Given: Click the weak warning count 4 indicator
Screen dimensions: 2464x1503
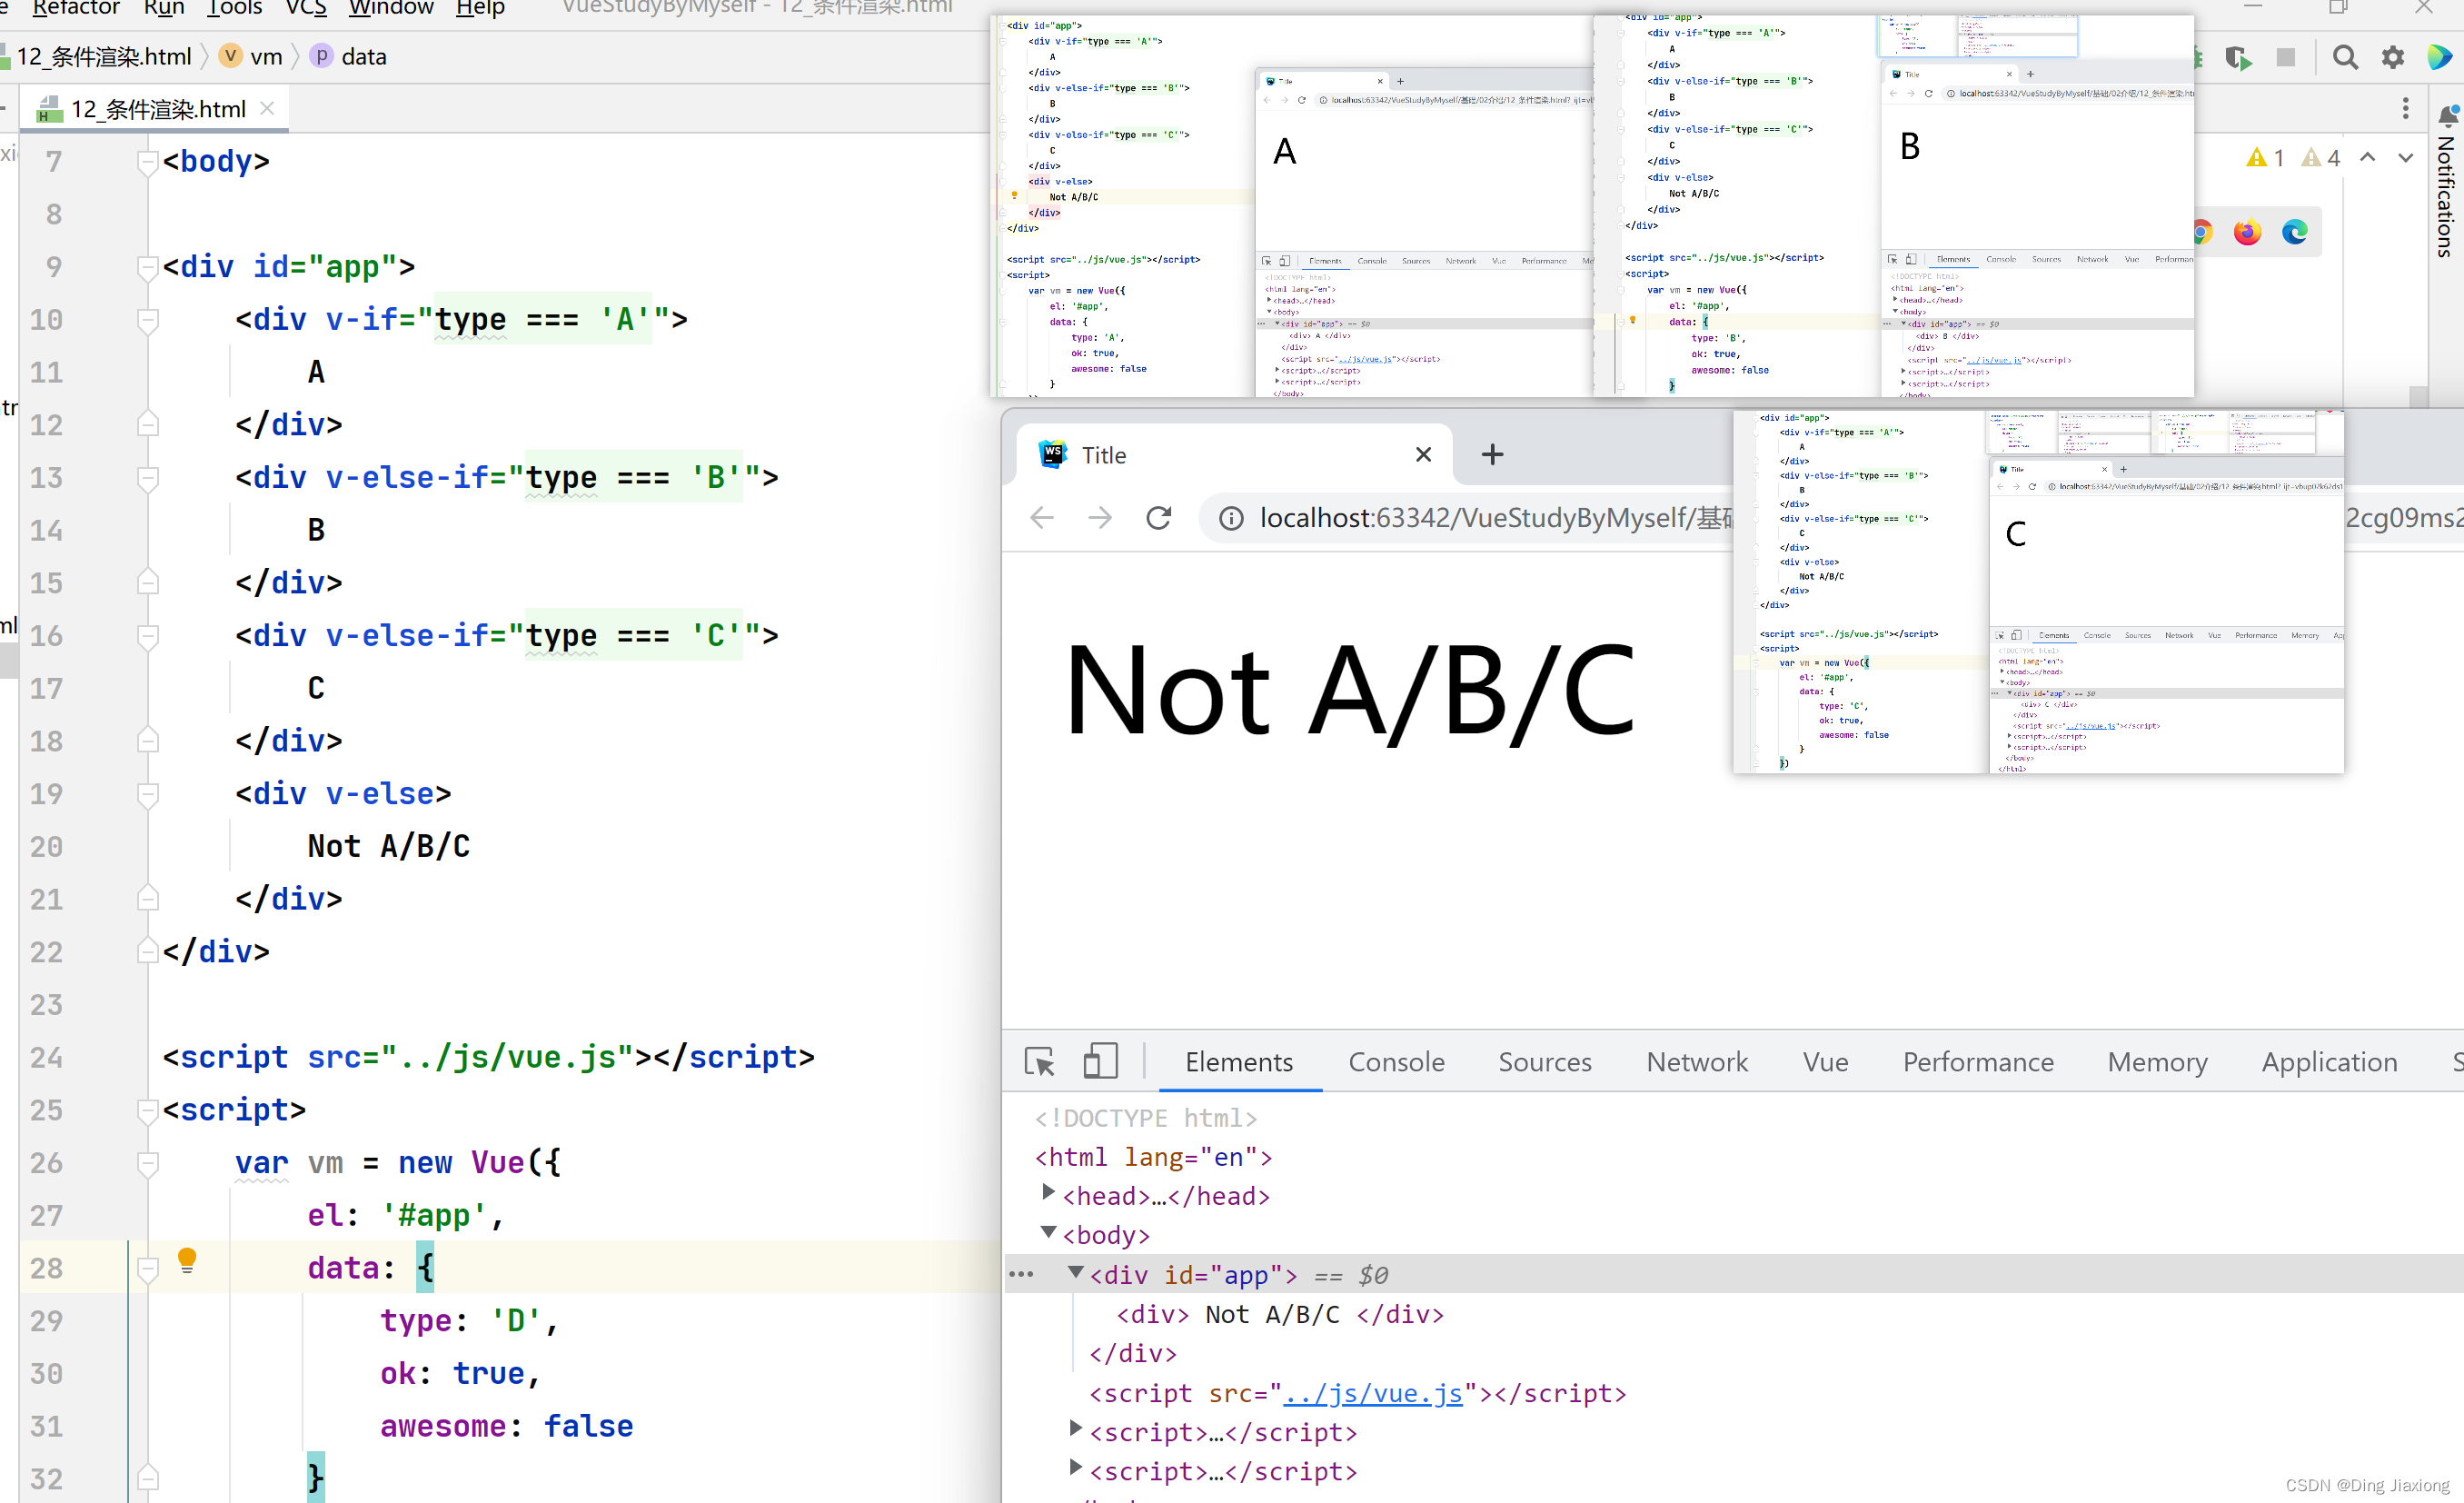Looking at the screenshot, I should click(2320, 158).
